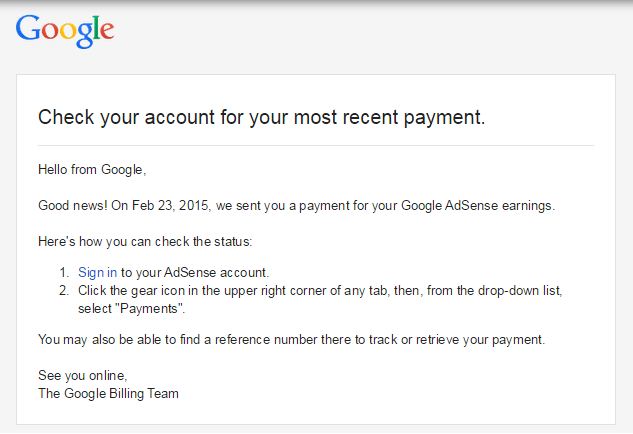Click the reference number sentence

(x=291, y=340)
